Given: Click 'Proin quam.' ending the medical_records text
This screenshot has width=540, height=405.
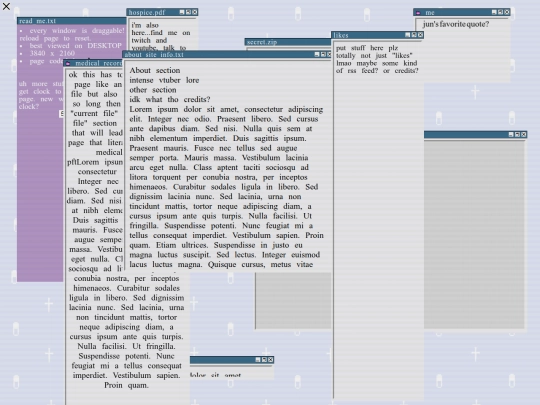Looking at the screenshot, I should (x=126, y=385).
